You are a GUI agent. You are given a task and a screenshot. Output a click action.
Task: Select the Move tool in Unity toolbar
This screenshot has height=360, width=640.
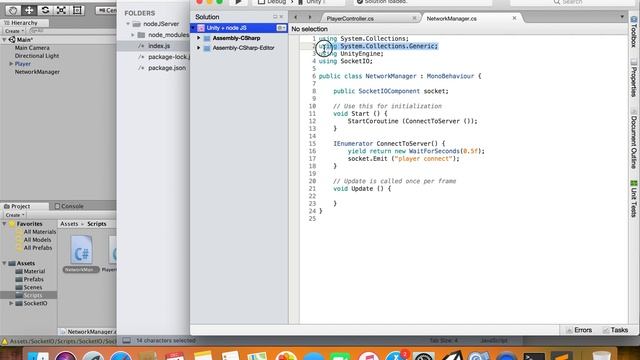29,10
